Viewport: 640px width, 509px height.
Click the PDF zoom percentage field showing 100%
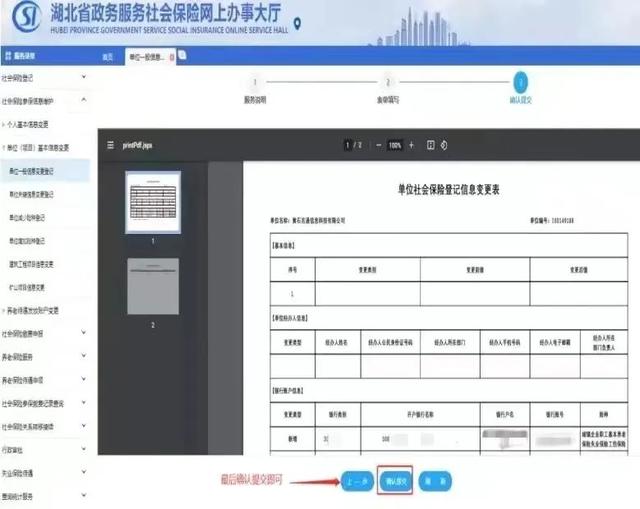[394, 145]
